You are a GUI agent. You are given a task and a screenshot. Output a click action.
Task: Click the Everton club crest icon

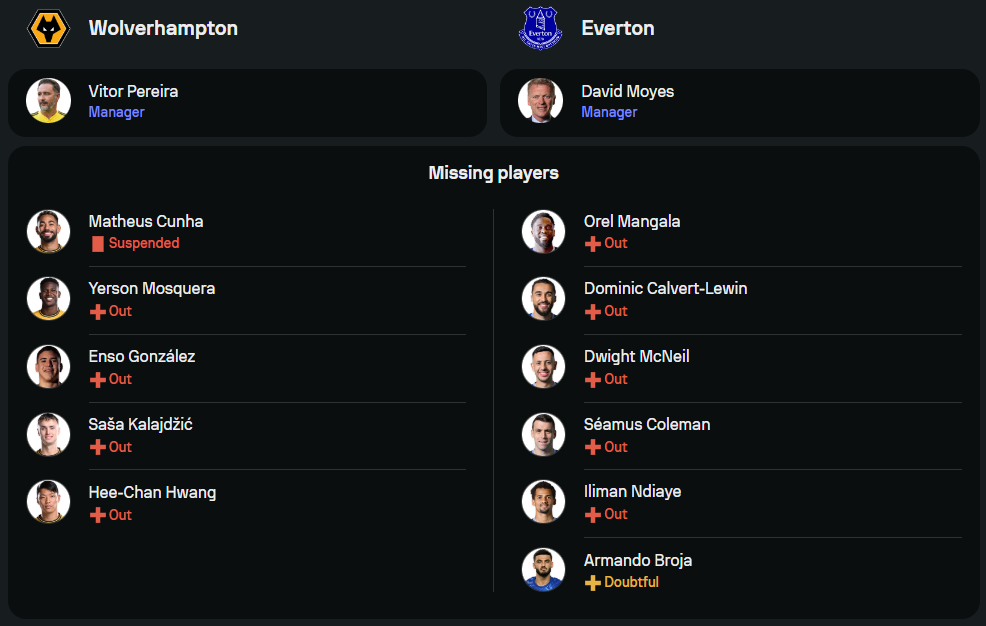pyautogui.click(x=541, y=28)
